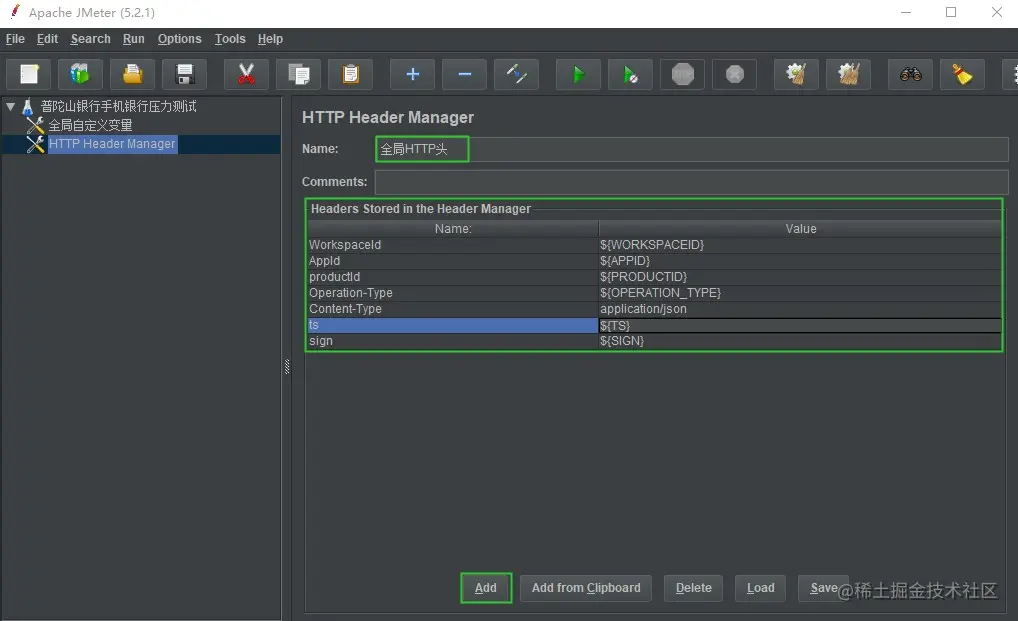Click the Save headers button
1018x621 pixels.
point(823,588)
